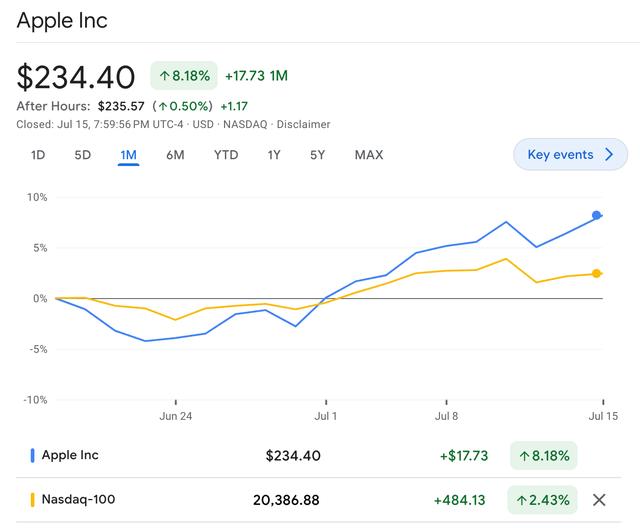Click the yellow Nasdaq-100 legend color marker
This screenshot has width=640, height=532.
[33, 500]
